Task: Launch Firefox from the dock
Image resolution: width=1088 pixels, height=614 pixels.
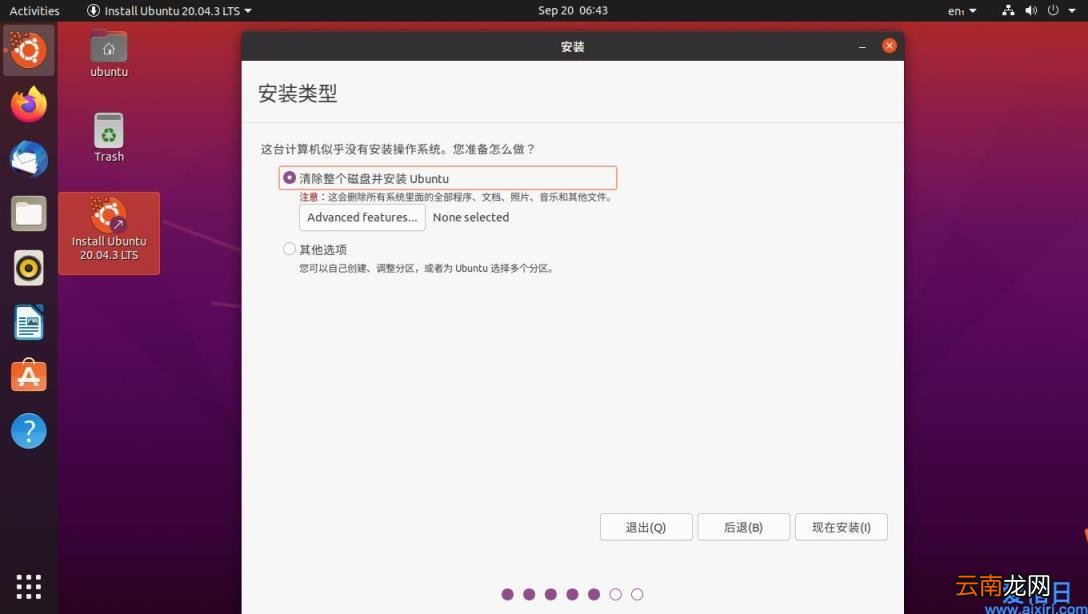Action: [x=28, y=105]
